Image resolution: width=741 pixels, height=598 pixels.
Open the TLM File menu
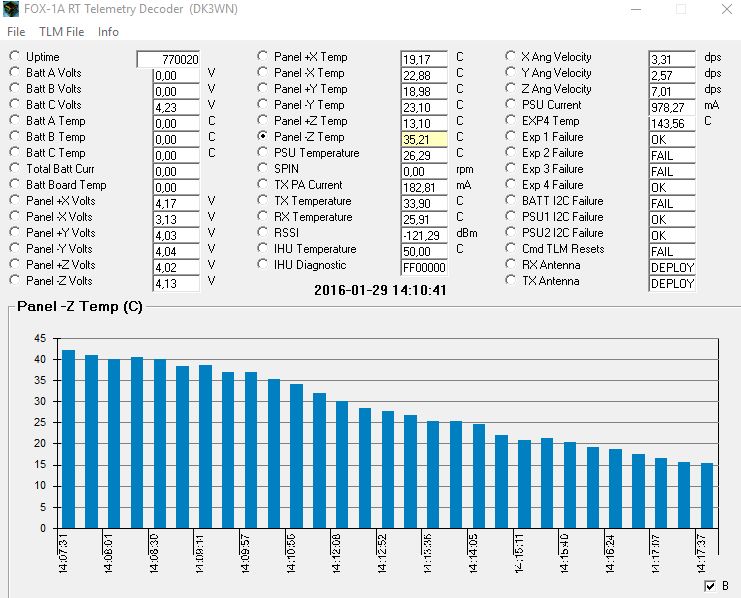tap(61, 32)
